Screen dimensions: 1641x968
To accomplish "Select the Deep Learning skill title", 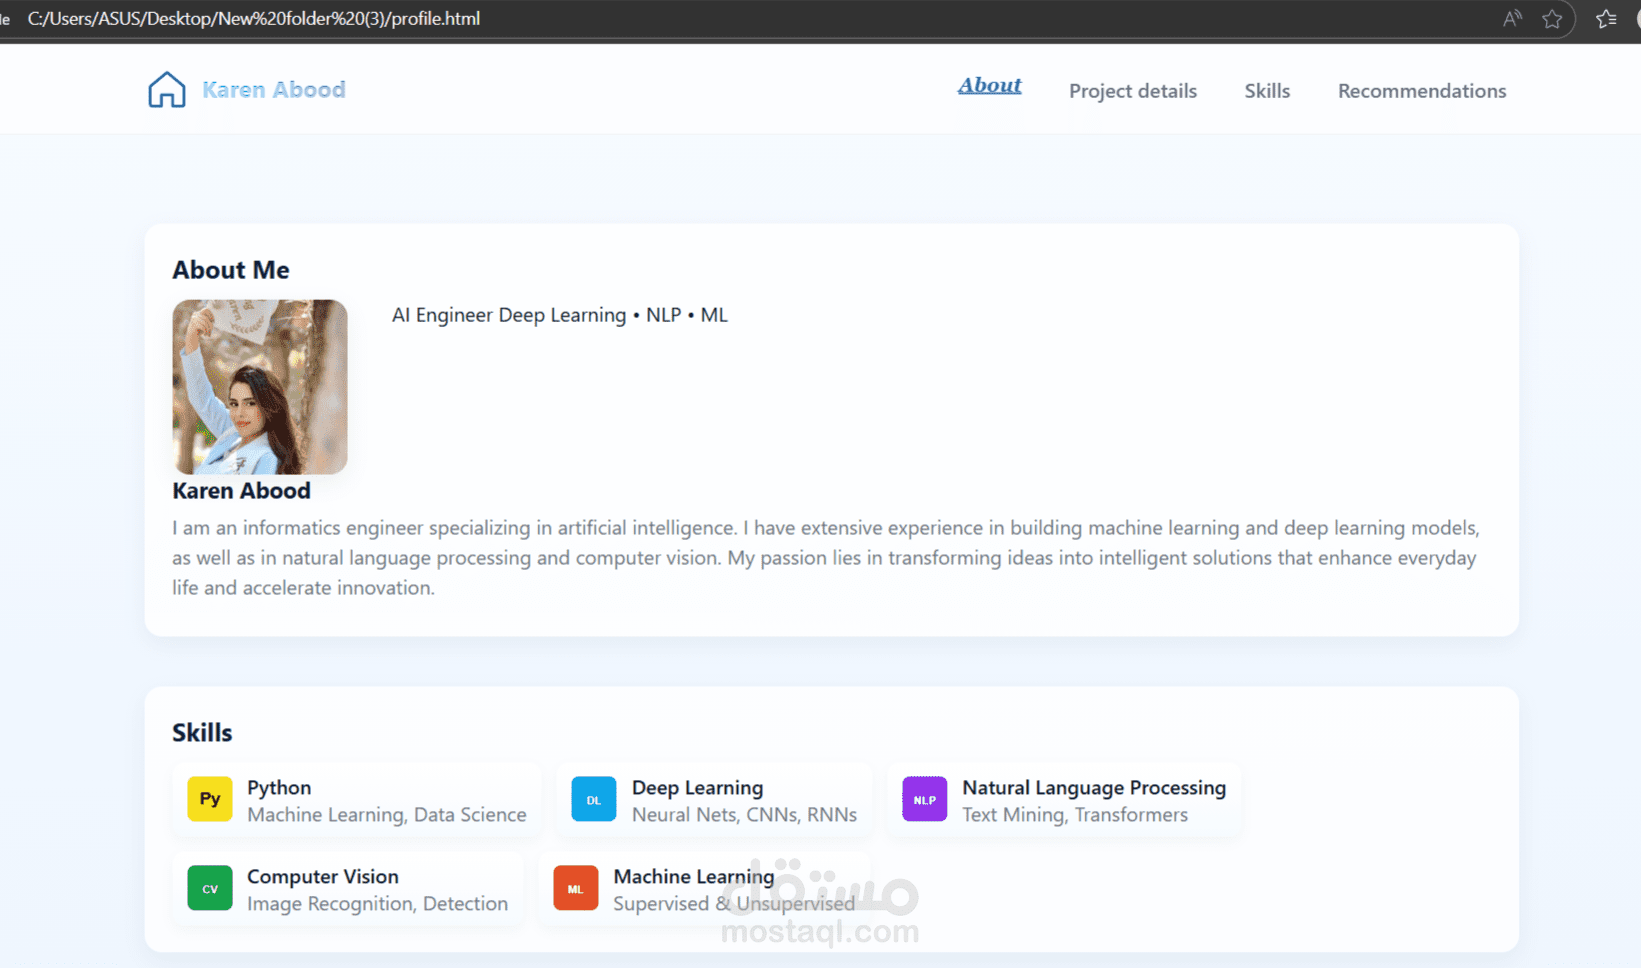I will pyautogui.click(x=697, y=788).
